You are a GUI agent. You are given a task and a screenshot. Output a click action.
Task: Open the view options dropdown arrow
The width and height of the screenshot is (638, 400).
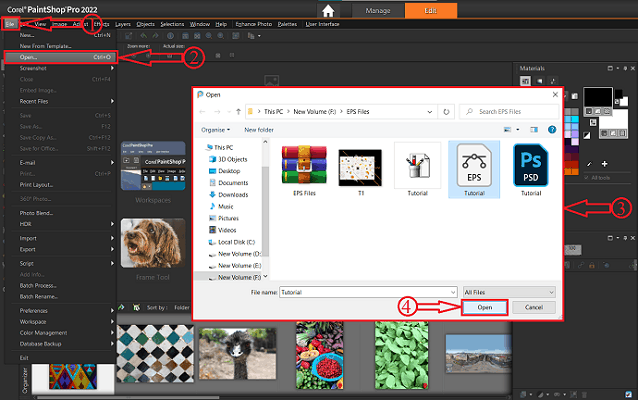click(518, 130)
